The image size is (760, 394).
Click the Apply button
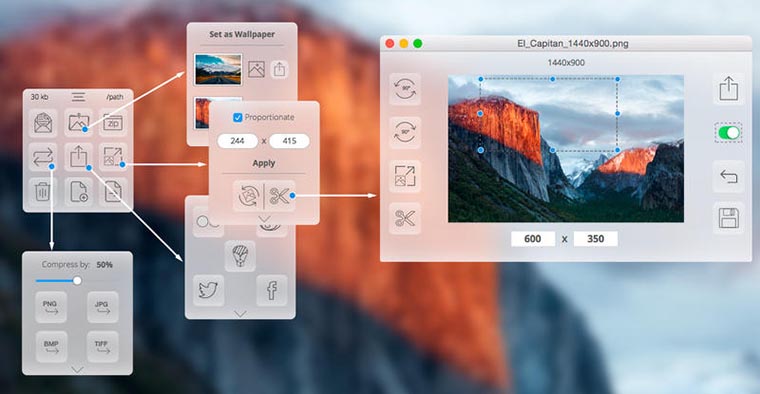click(264, 163)
